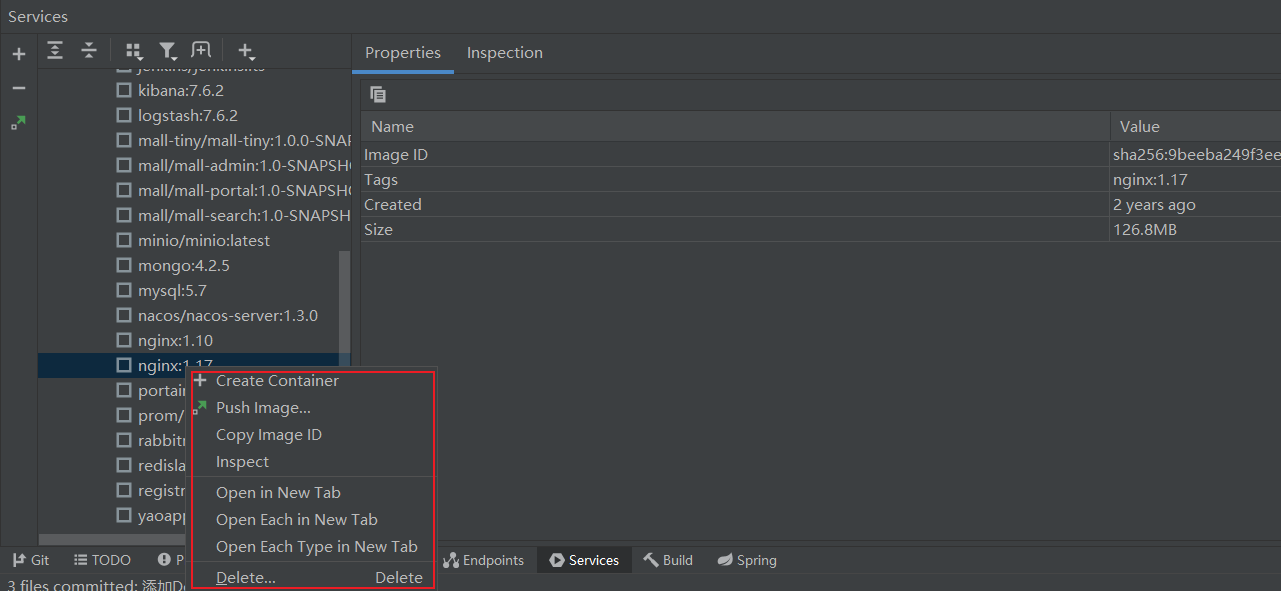1281x591 pixels.
Task: Click the image icon beside nacos/nacos-server:1.3.0
Action: [124, 315]
